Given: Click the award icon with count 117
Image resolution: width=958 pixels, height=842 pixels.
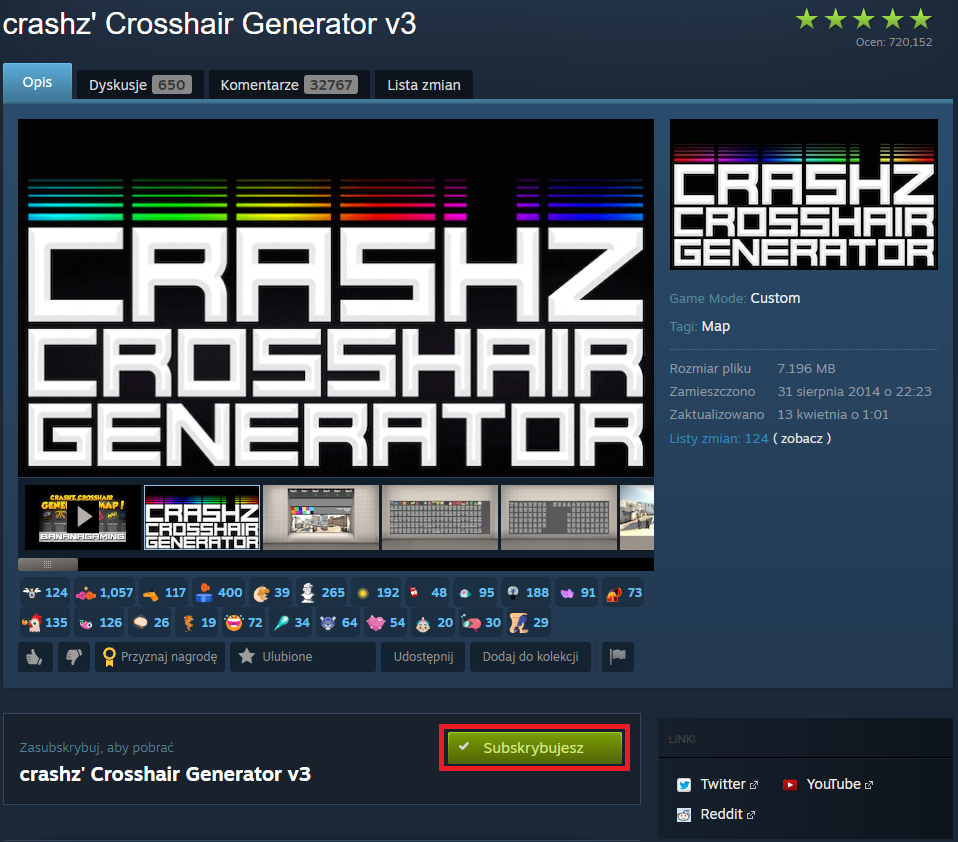Looking at the screenshot, I should coord(164,592).
